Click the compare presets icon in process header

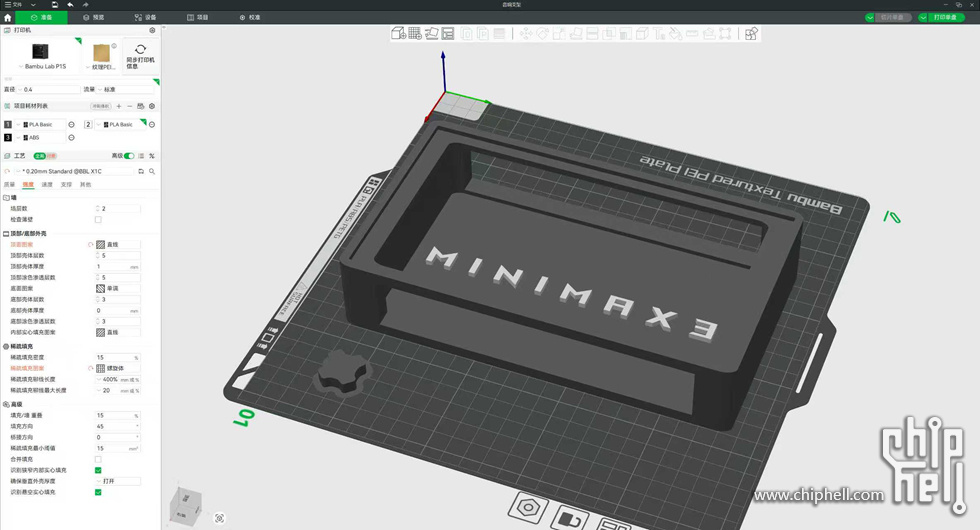point(152,156)
